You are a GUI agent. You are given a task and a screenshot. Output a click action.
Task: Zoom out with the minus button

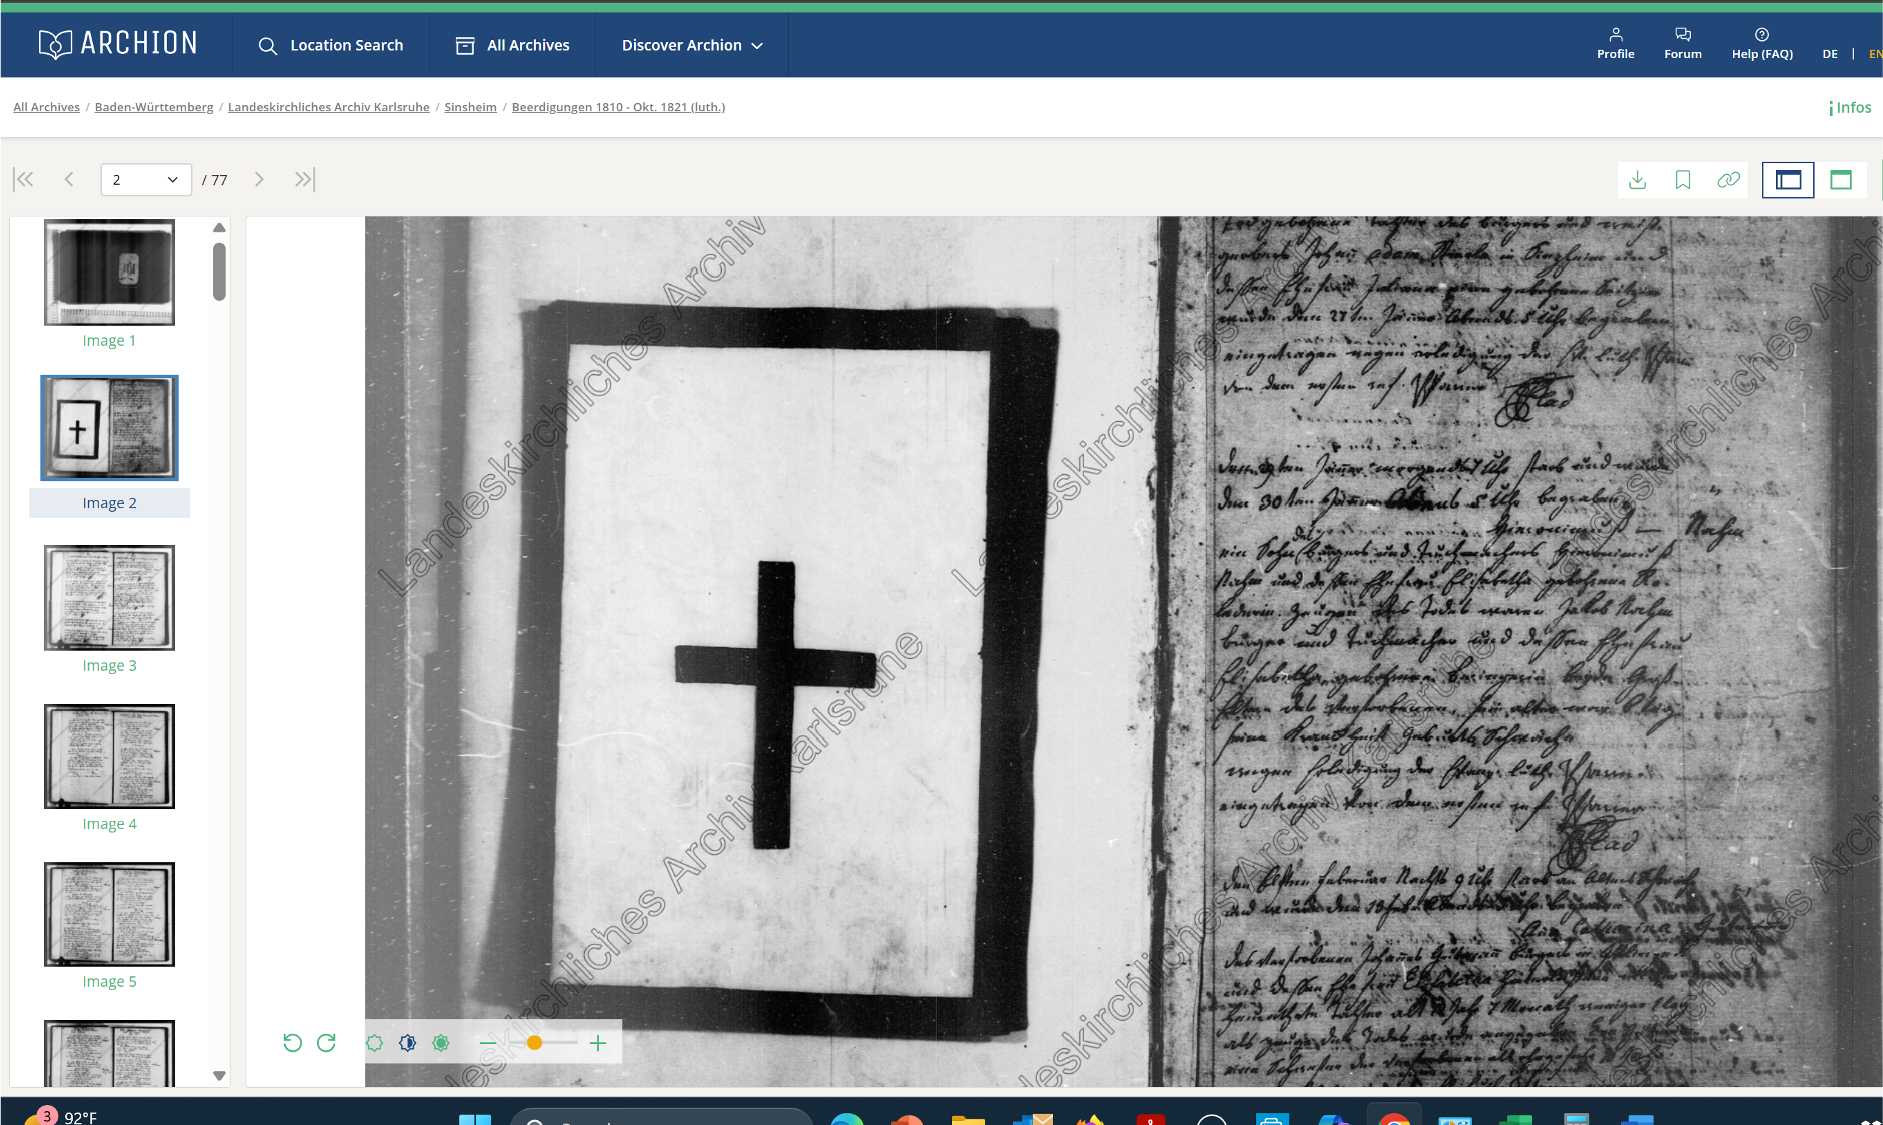(x=488, y=1043)
